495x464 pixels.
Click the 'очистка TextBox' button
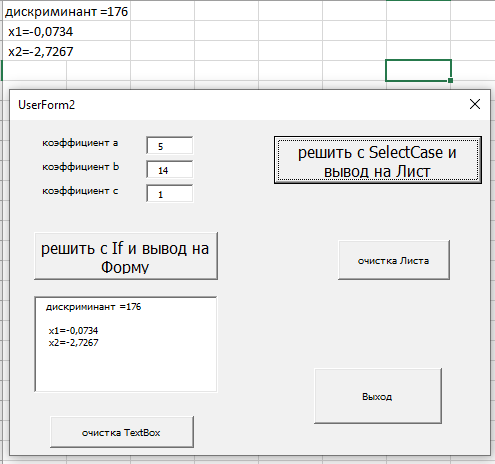click(122, 432)
